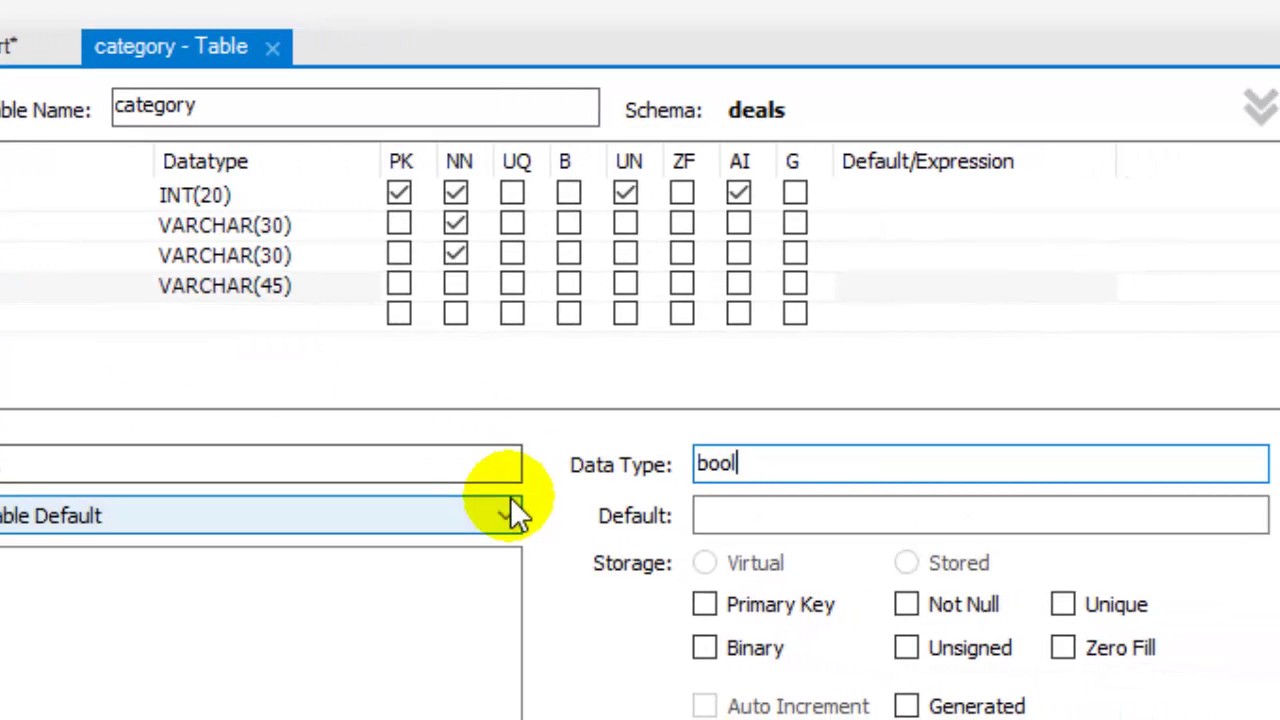Screen dimensions: 1280x720
Task: Uncheck NN on the first VARCHAR(30) row
Action: 455,223
